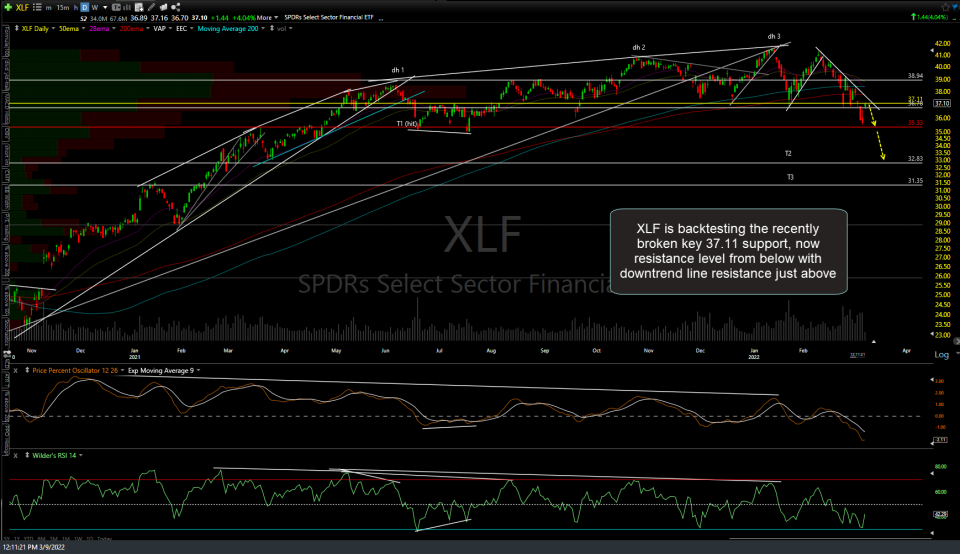Click the green plus add-symbol icon
Viewport: 960px width, 554px height.
(8, 7)
